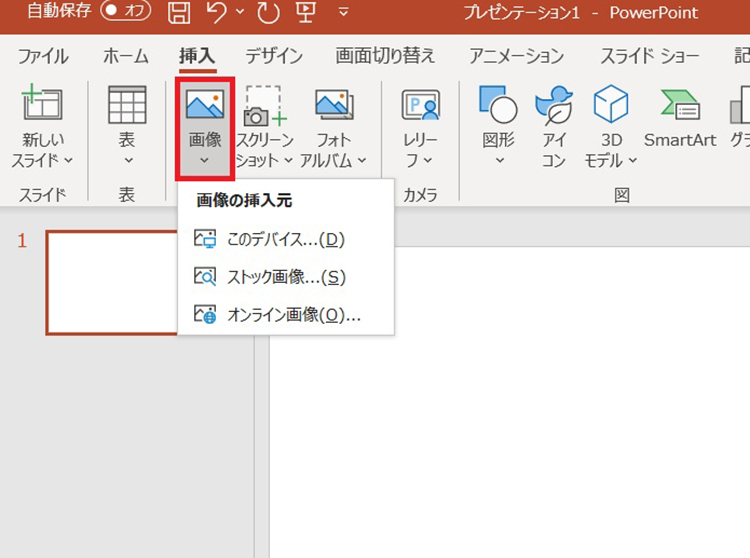The image size is (750, 558).
Task: Select the 挿入 (Insert) tab
Action: click(197, 56)
